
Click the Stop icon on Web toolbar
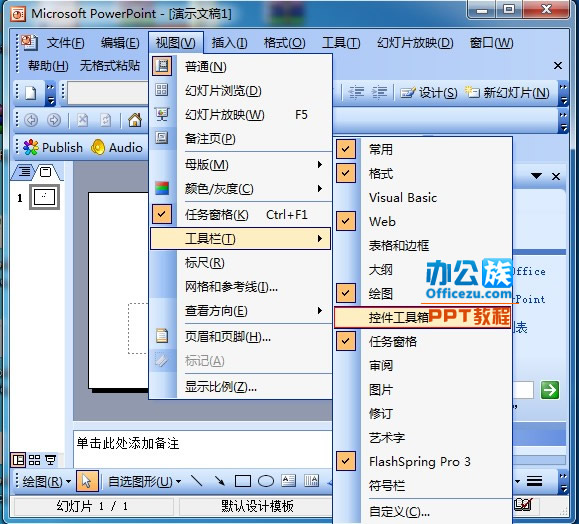(82, 120)
